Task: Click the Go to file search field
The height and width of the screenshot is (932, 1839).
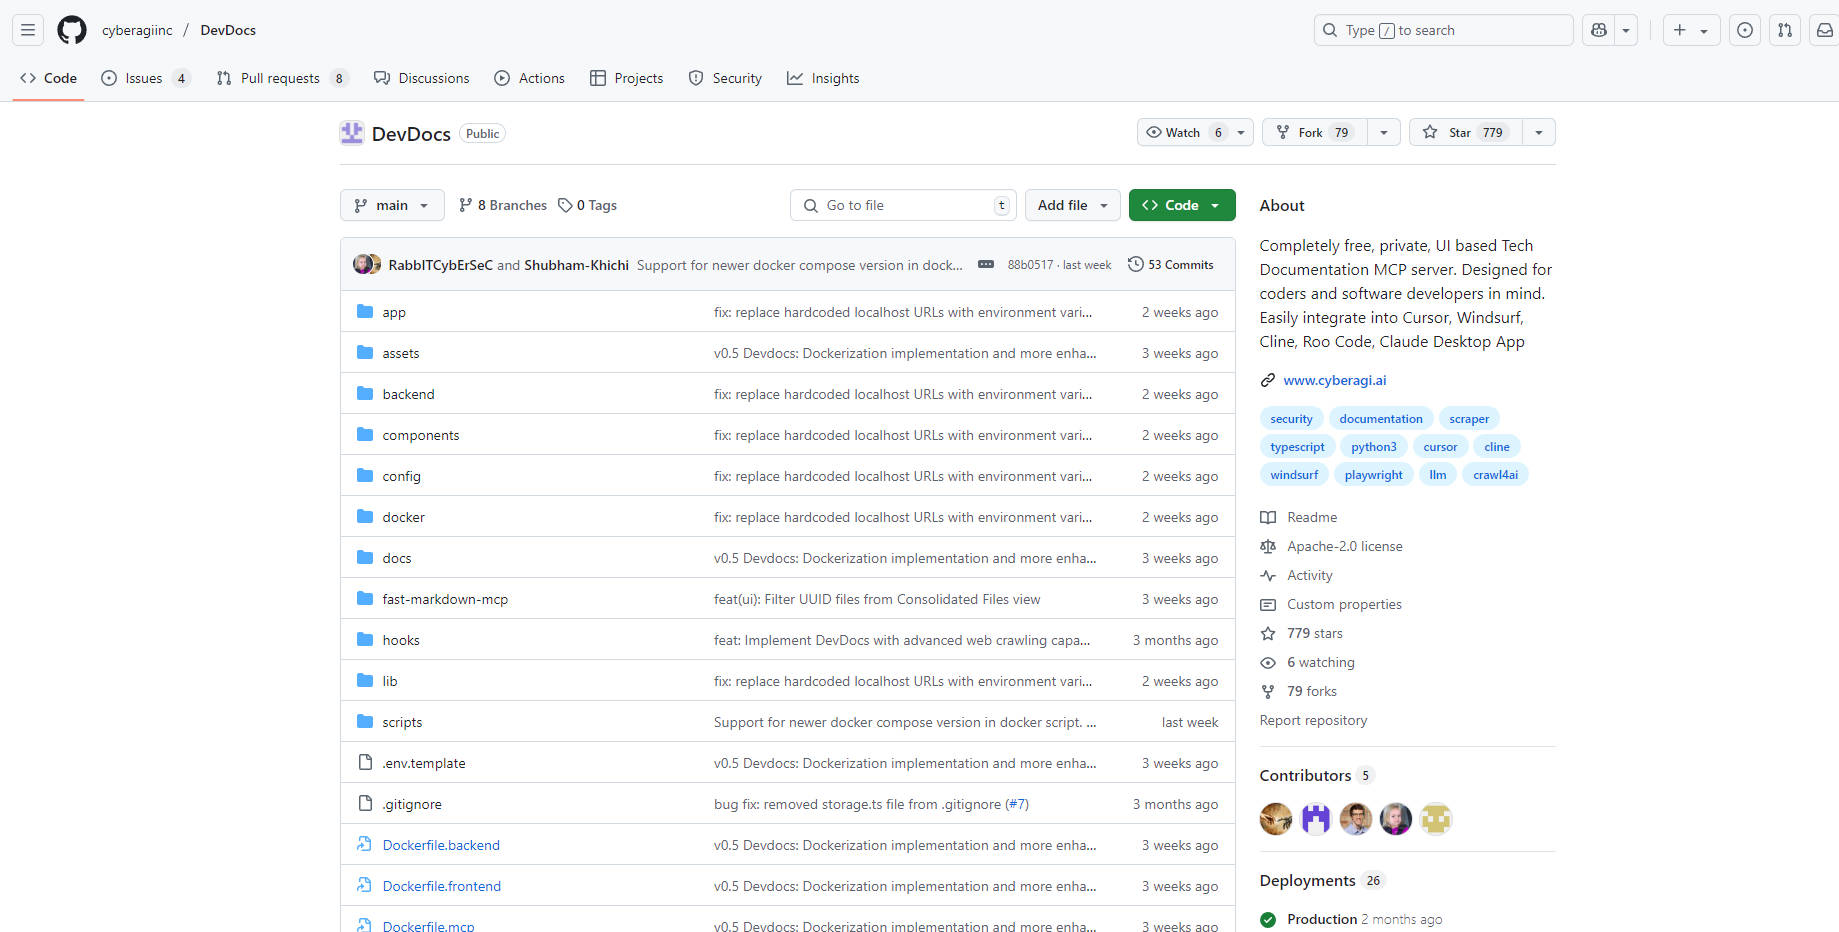Action: pyautogui.click(x=900, y=205)
